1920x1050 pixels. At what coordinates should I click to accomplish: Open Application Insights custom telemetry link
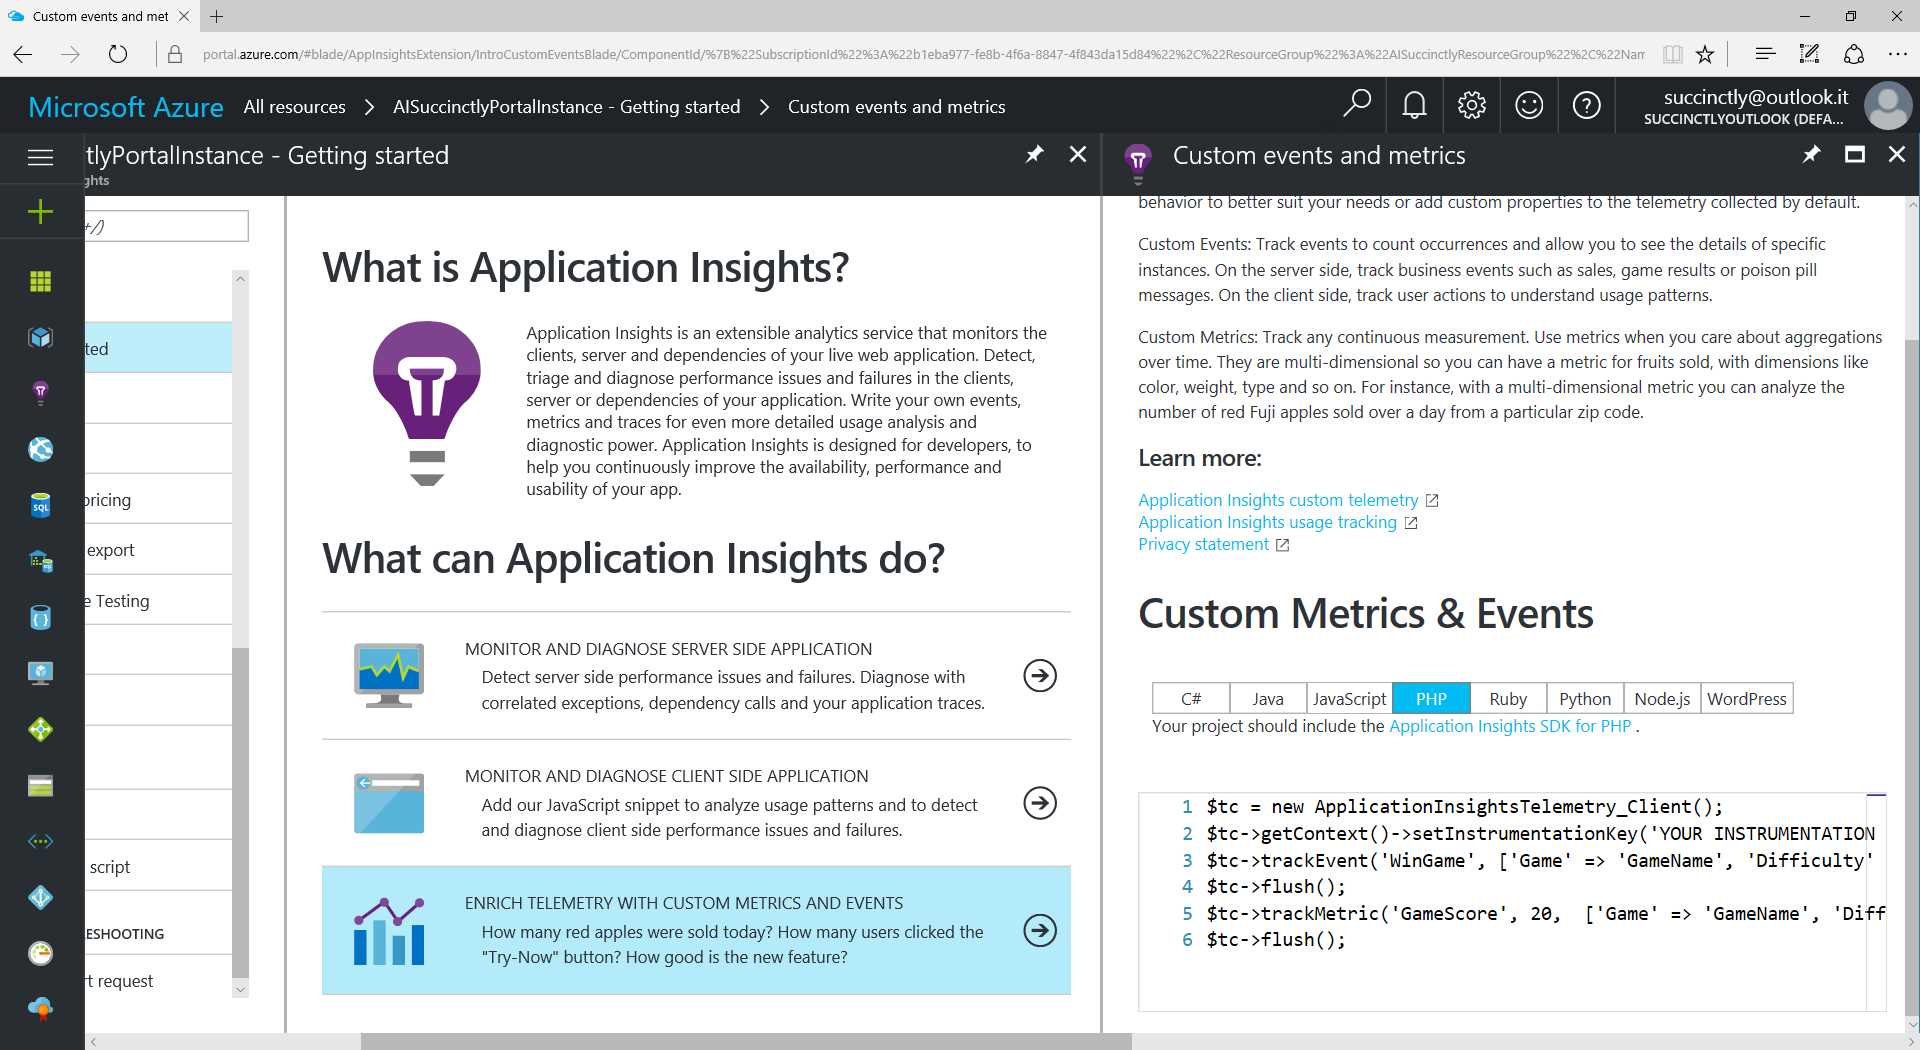(x=1278, y=500)
